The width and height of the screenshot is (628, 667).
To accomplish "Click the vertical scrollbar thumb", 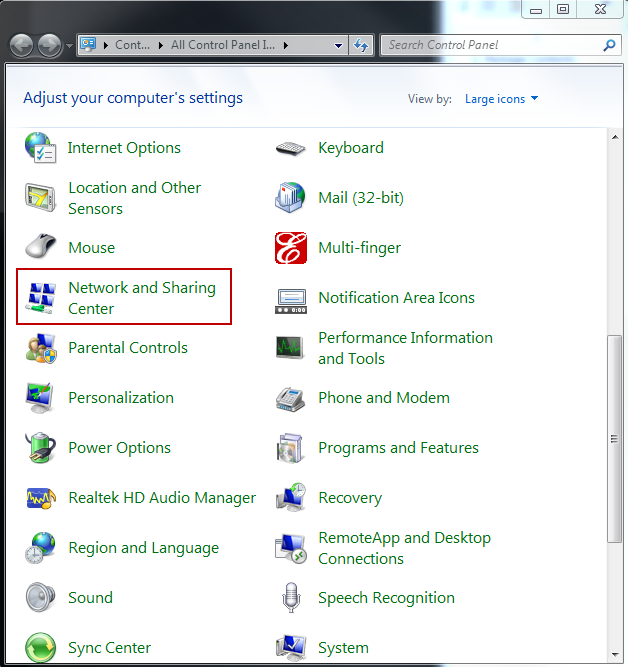I will [614, 439].
